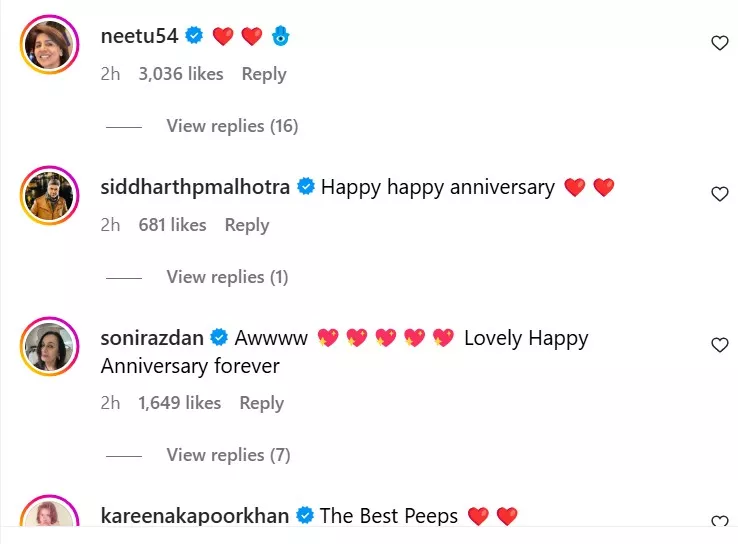
Task: Open neetu54's profile picture
Action: [49, 44]
